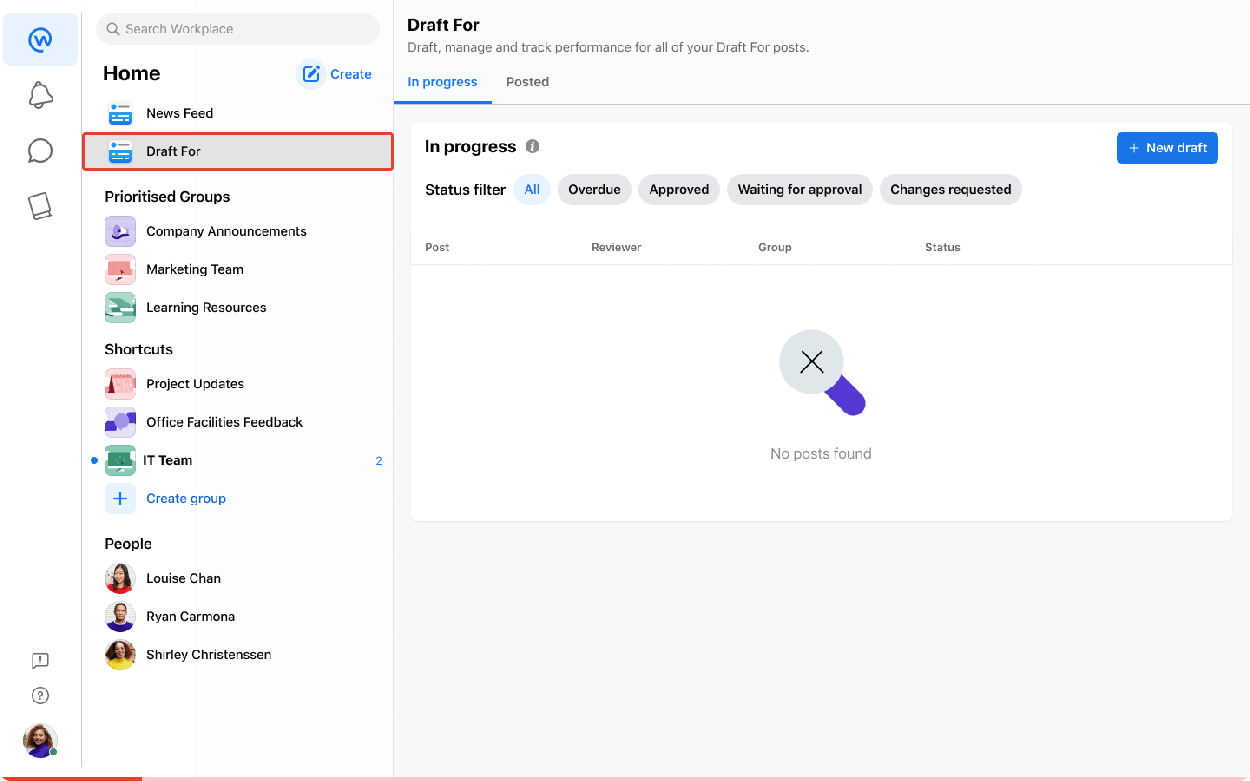Open the Marketing Team group
The image size is (1250, 781).
[x=193, y=269]
